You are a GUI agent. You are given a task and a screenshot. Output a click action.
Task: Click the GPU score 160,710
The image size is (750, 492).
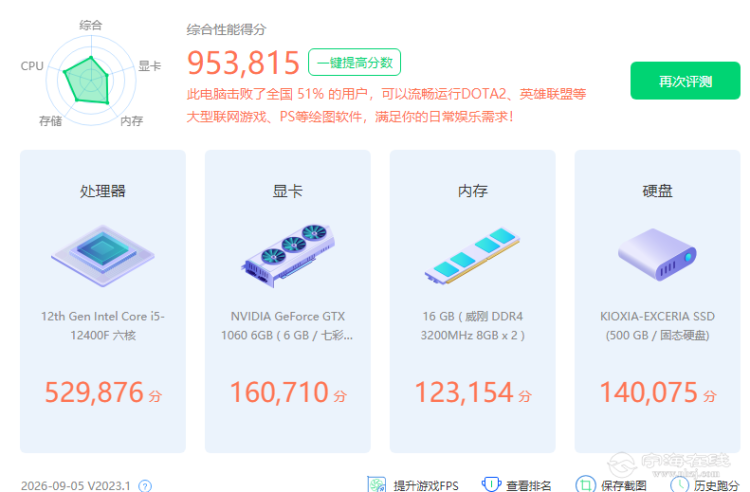pyautogui.click(x=279, y=393)
